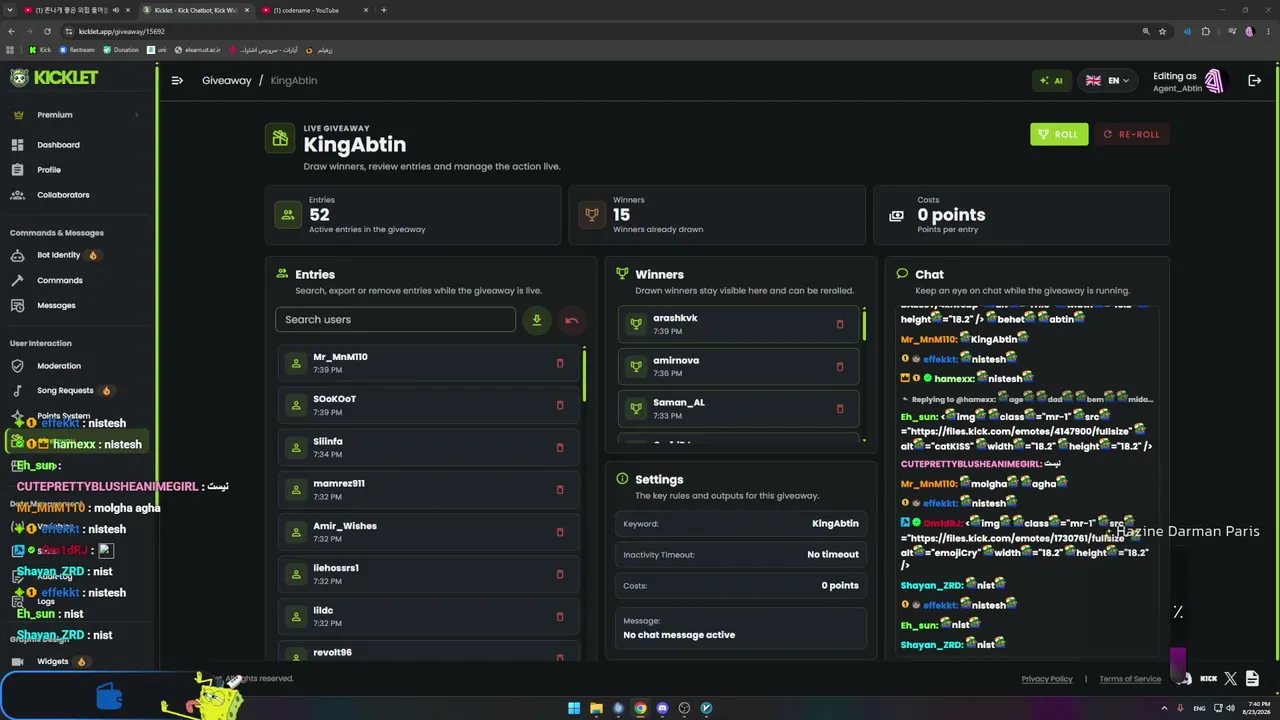Open the Messages section
The height and width of the screenshot is (720, 1280).
pyautogui.click(x=76, y=305)
